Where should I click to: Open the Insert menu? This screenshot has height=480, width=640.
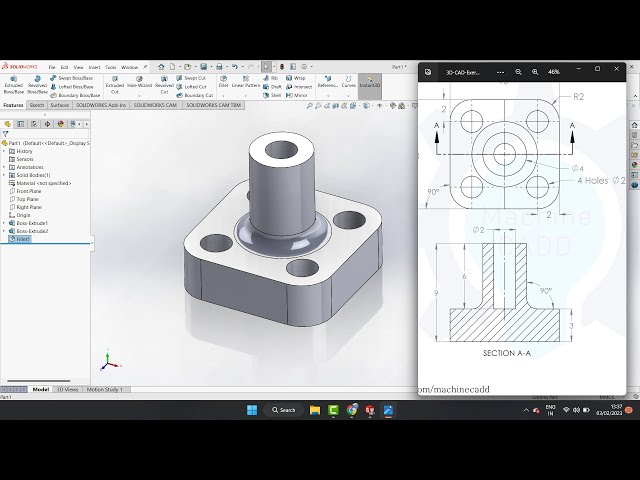coord(94,67)
